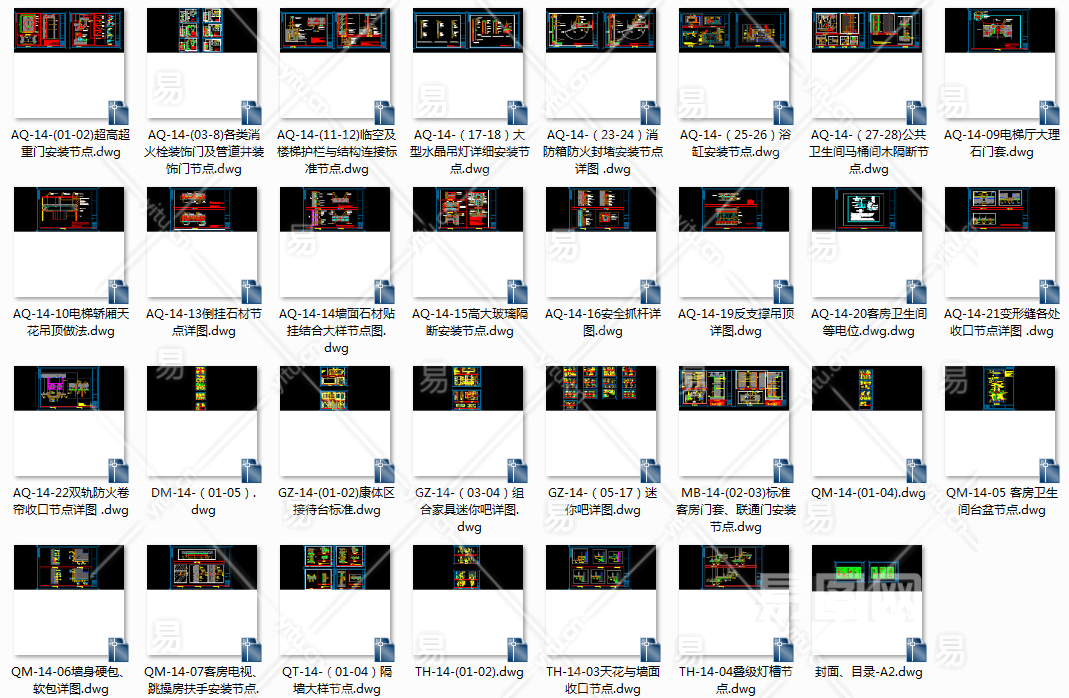Select QT-14-(01-04)隔墙大样节点 thumbnail

(x=335, y=601)
